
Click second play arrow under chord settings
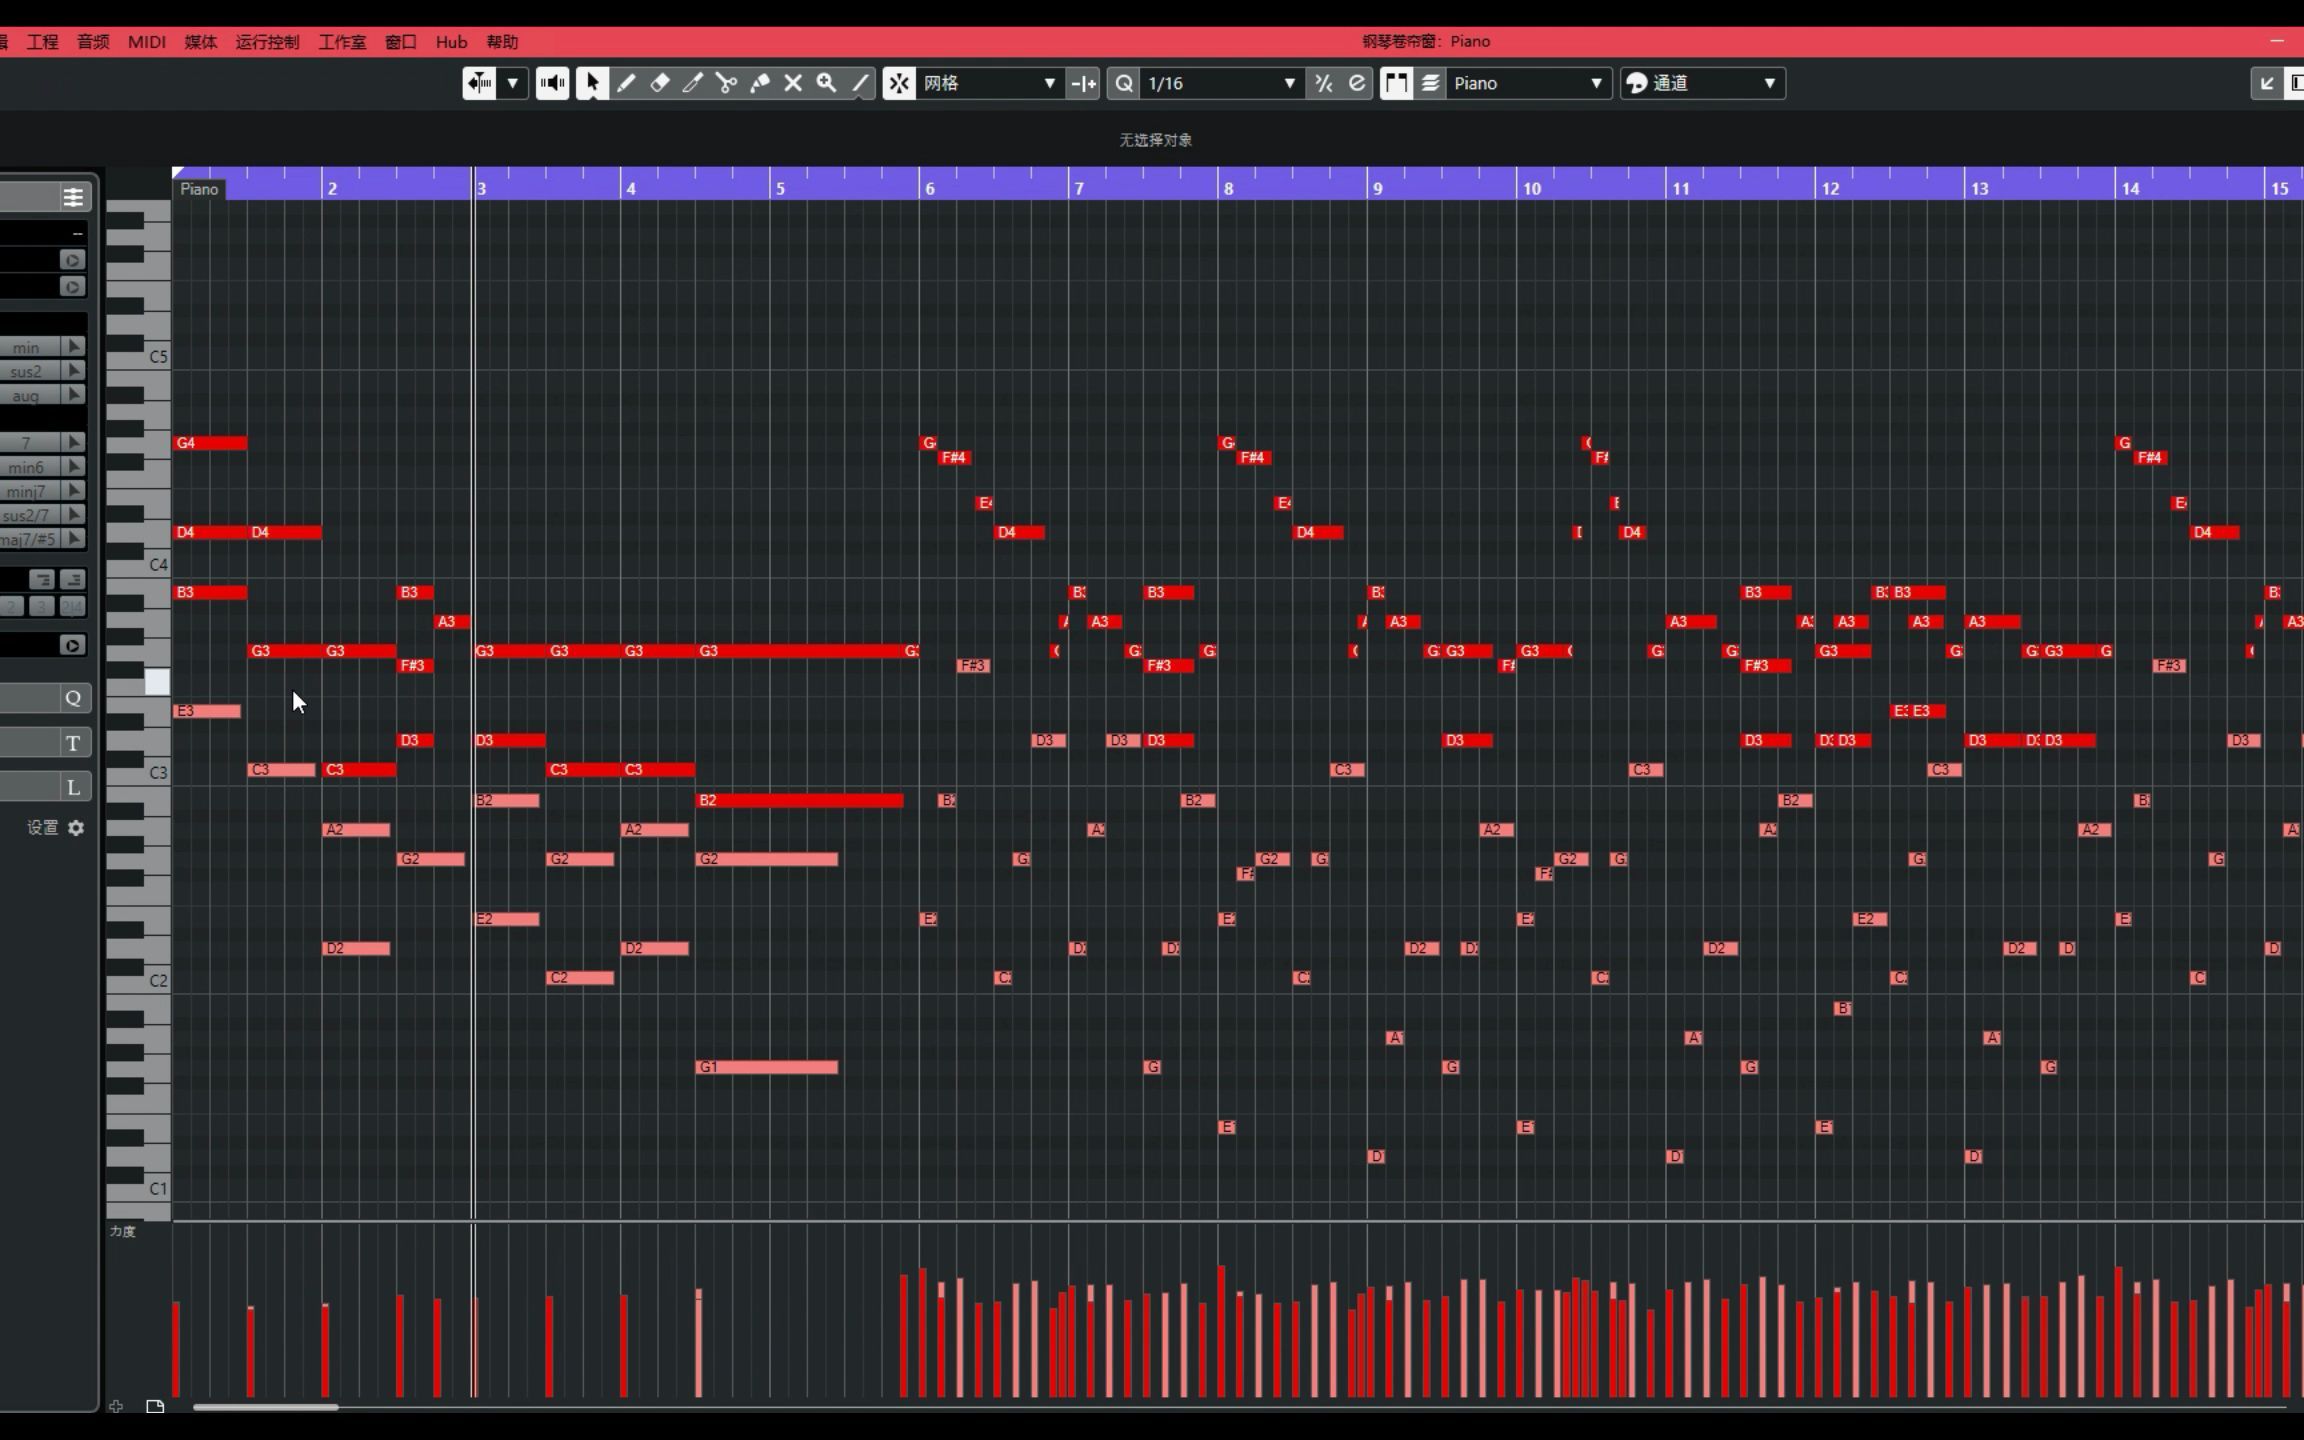tap(72, 287)
